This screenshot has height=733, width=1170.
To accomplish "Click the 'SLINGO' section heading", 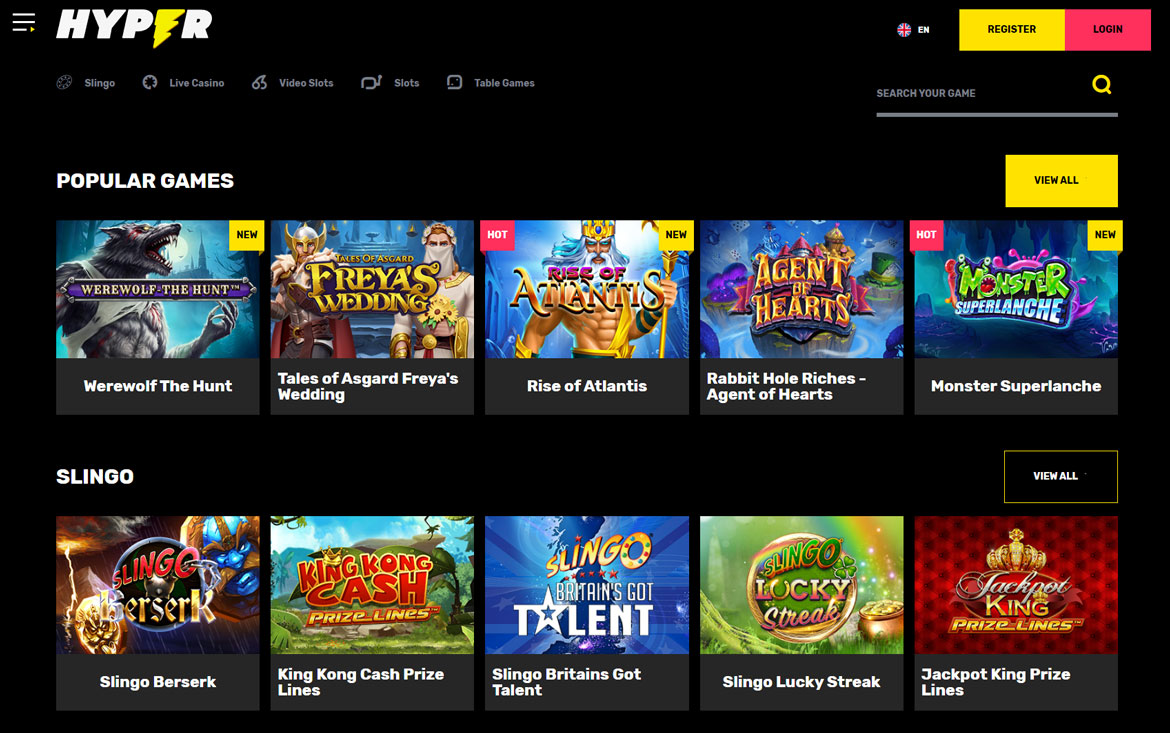I will tap(95, 476).
